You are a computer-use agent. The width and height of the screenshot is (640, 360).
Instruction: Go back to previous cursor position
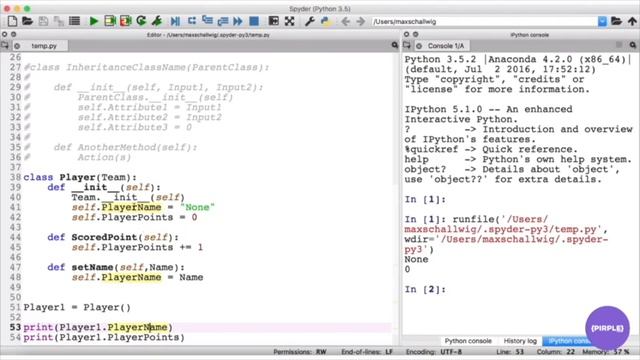tap(345, 21)
